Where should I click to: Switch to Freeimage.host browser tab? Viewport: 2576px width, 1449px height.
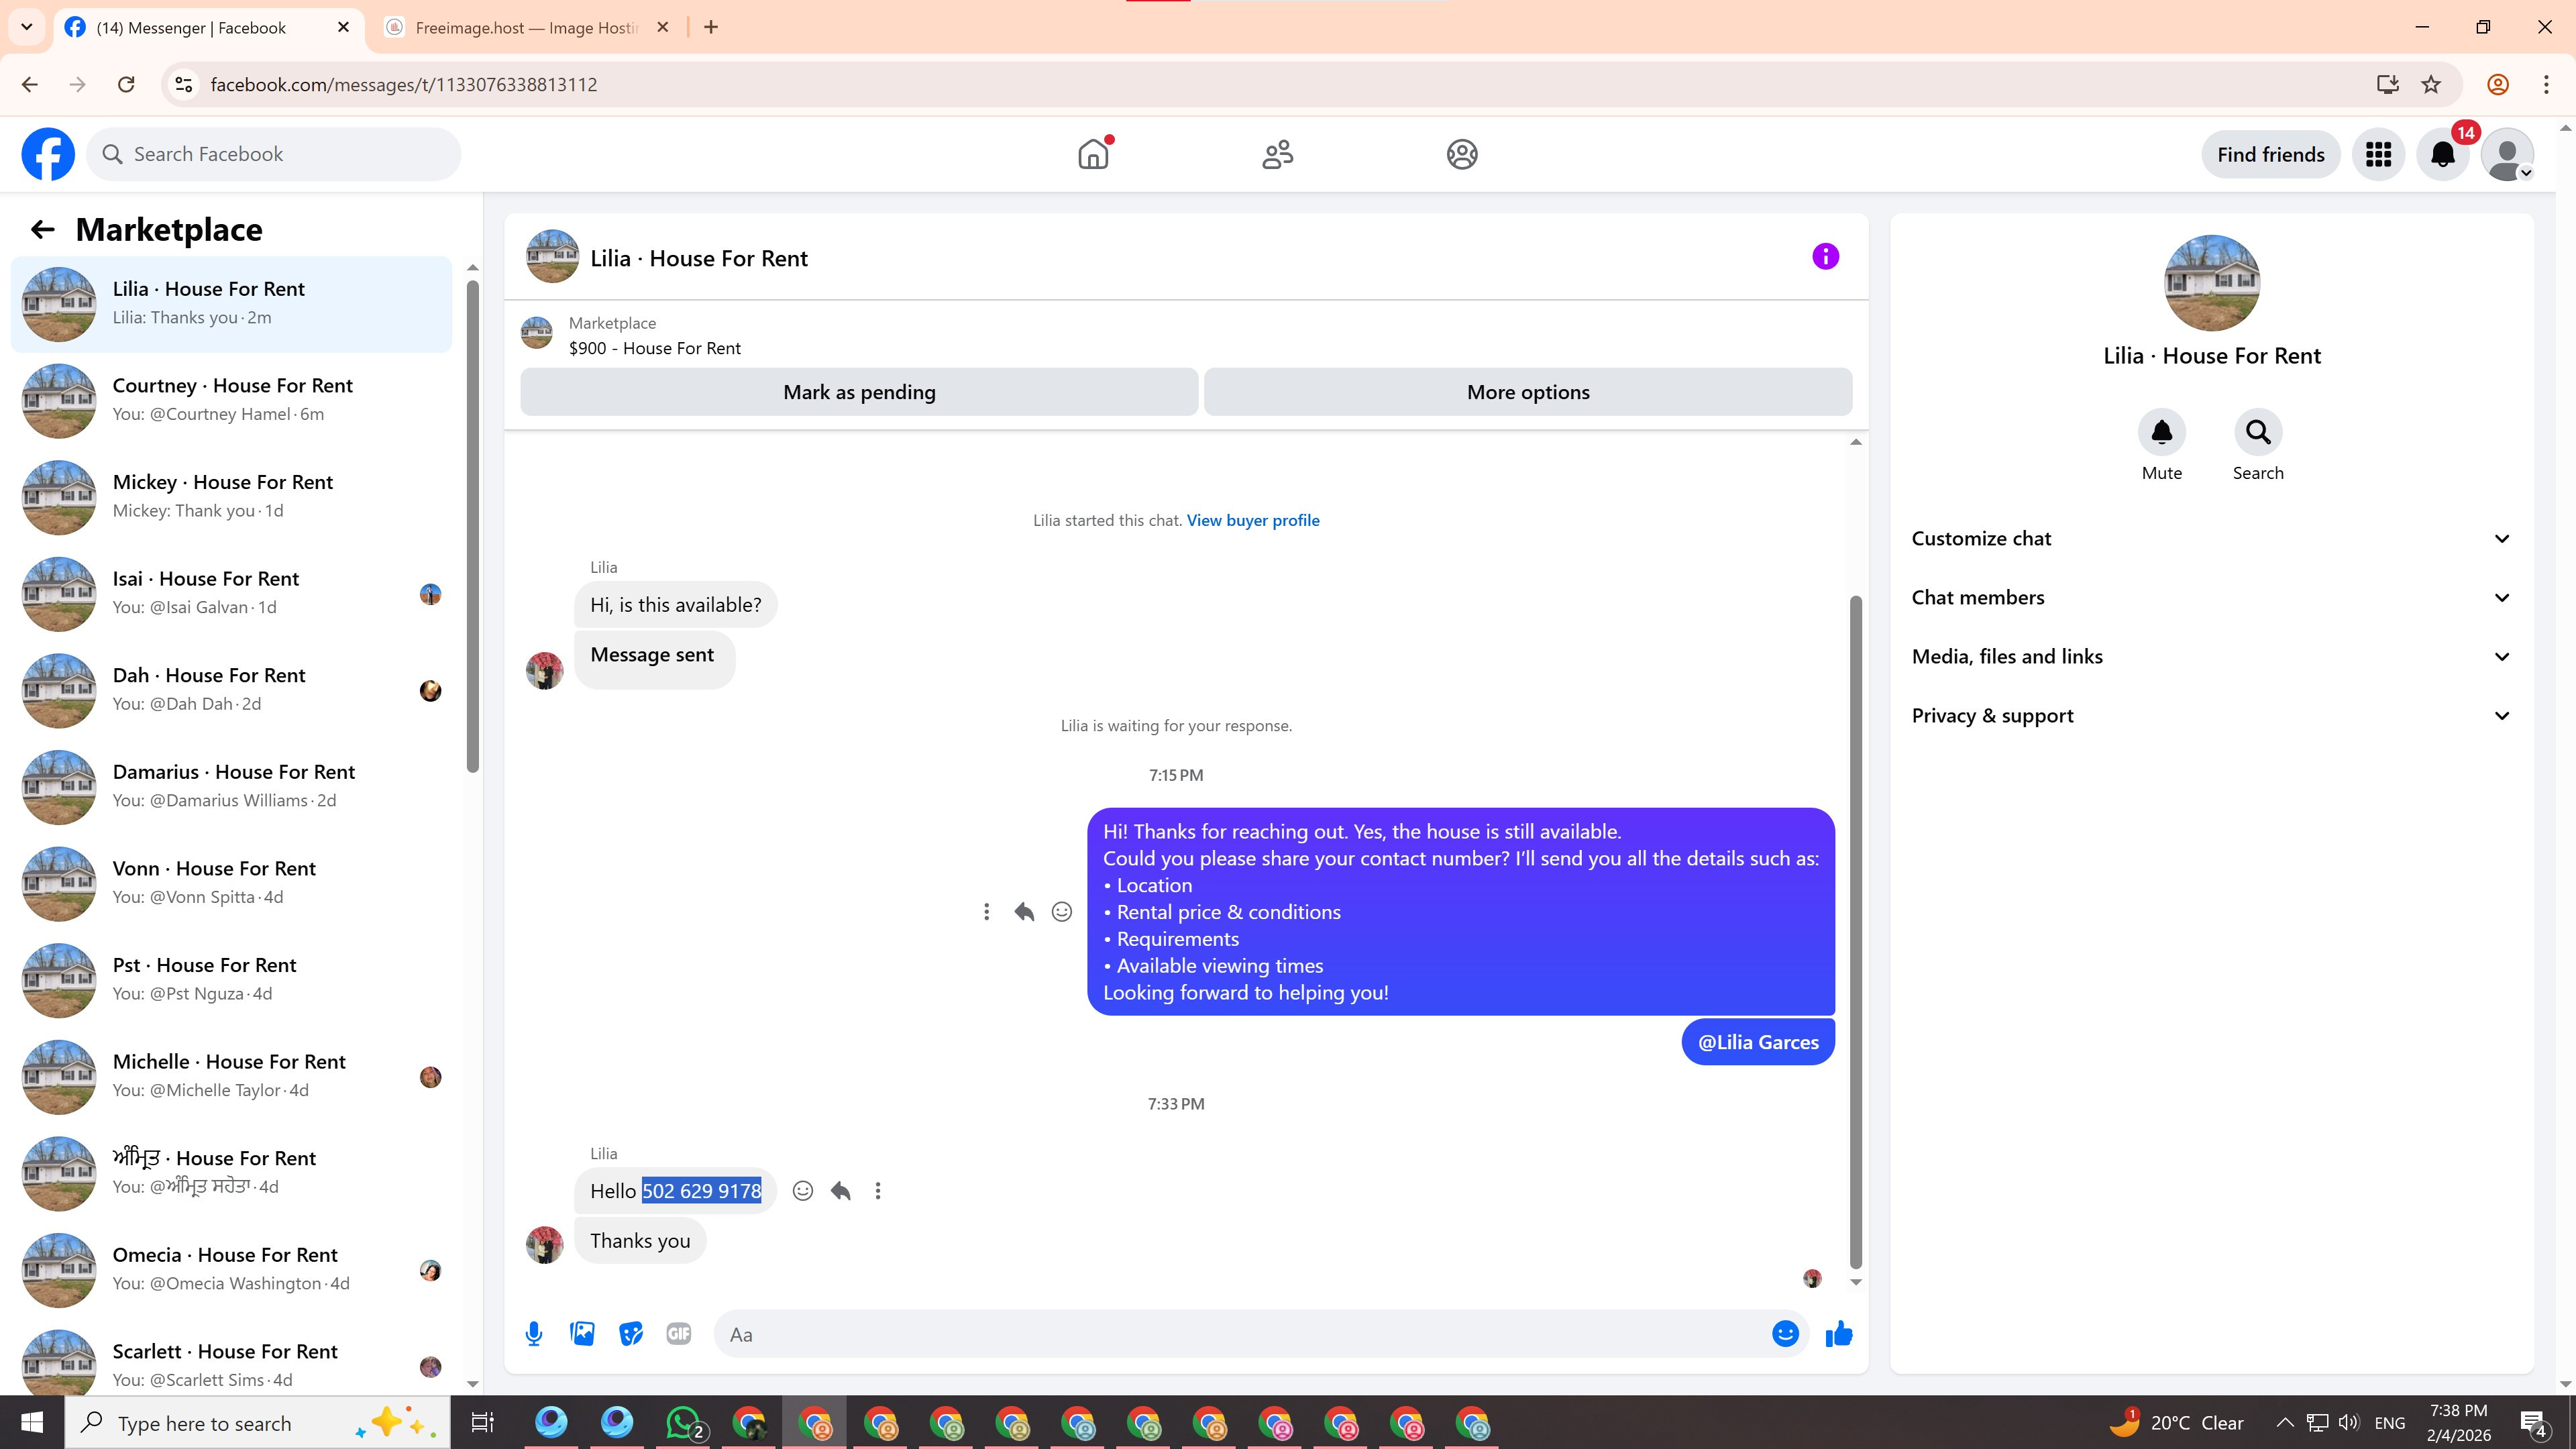pyautogui.click(x=525, y=28)
